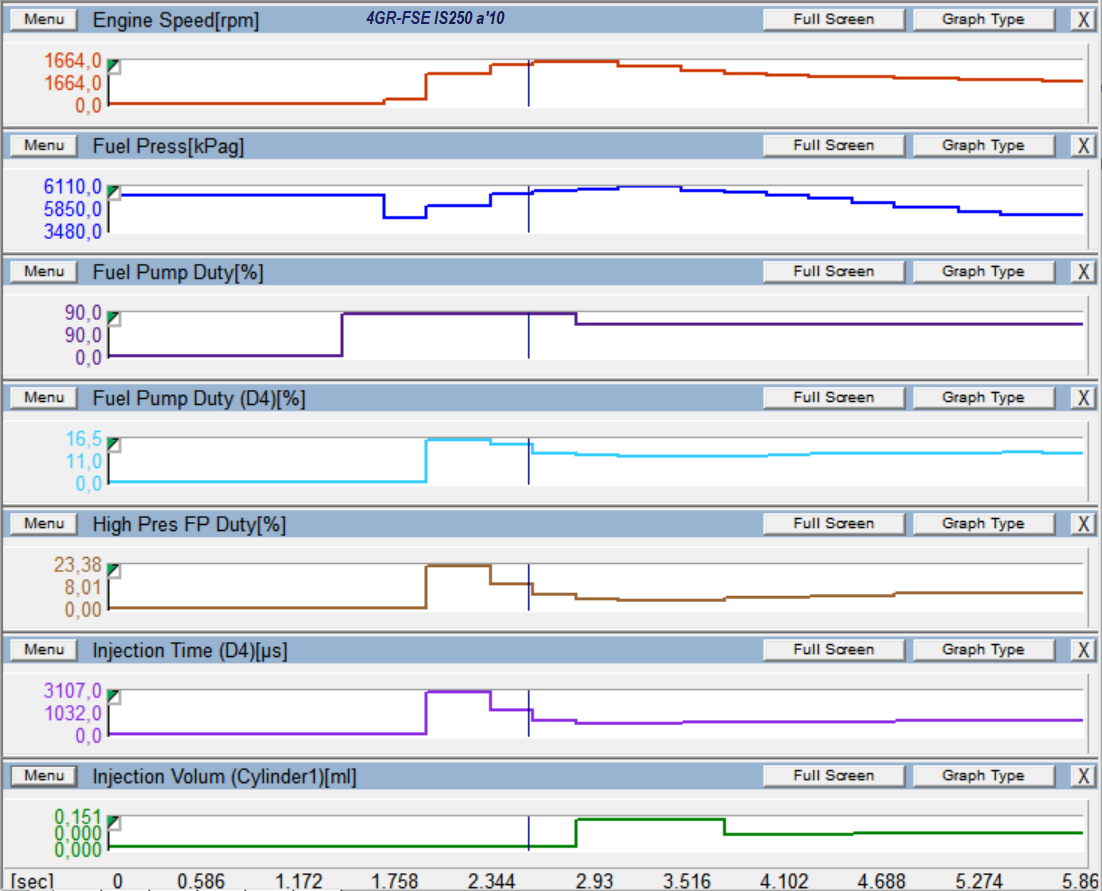Open the Menu for Engine Speed graph
Screen dimensions: 1102x891
[x=44, y=19]
